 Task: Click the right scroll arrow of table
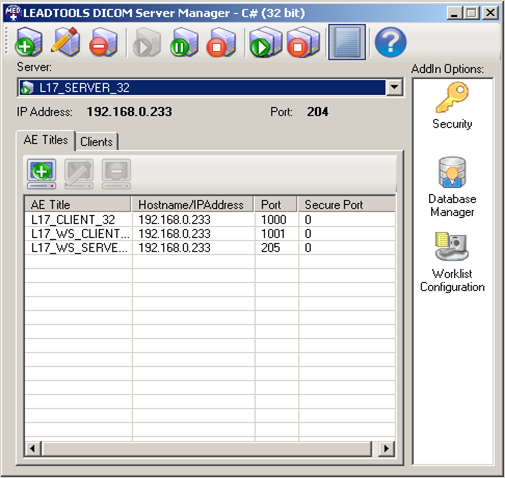(387, 449)
